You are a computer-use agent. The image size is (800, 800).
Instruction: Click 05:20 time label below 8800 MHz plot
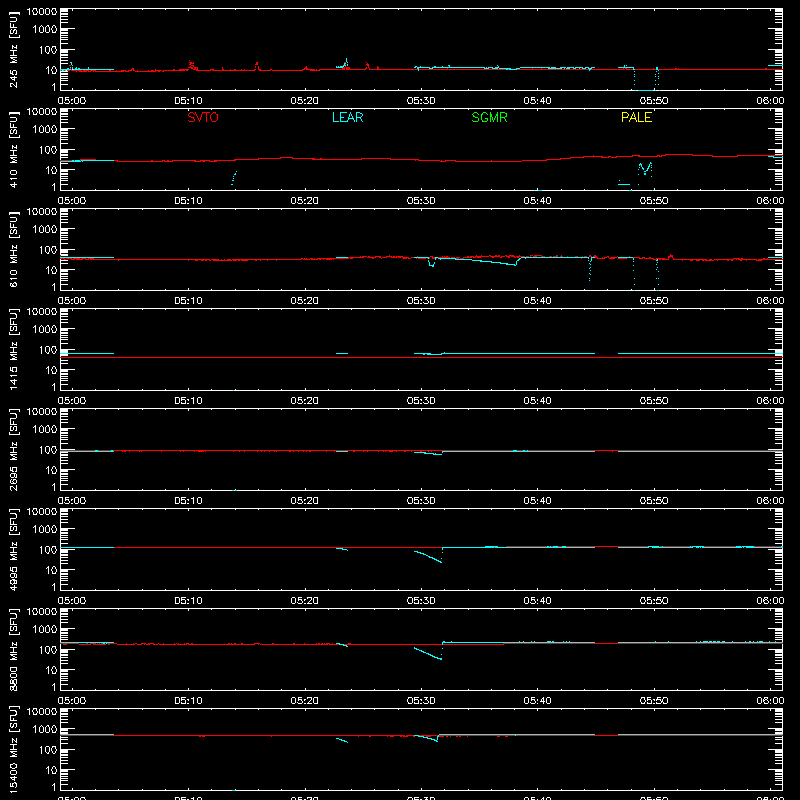[305, 701]
